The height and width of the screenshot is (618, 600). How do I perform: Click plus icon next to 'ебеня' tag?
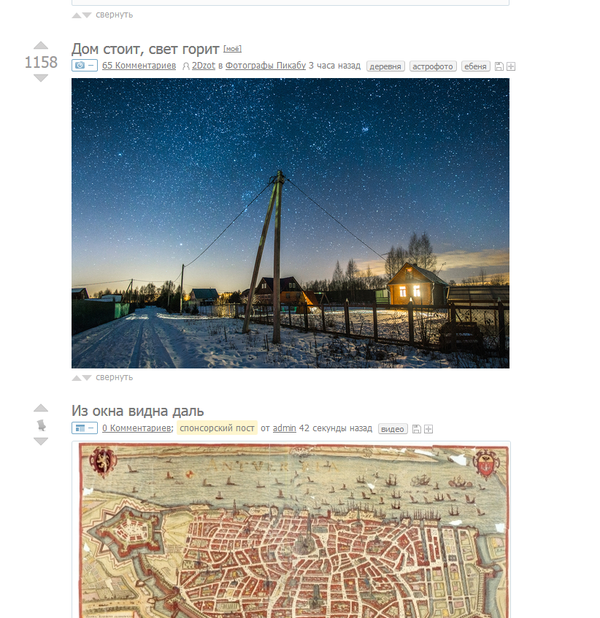(x=511, y=66)
